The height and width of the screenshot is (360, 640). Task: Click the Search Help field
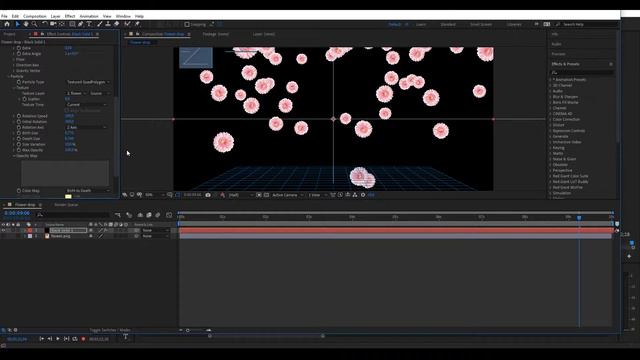click(586, 24)
